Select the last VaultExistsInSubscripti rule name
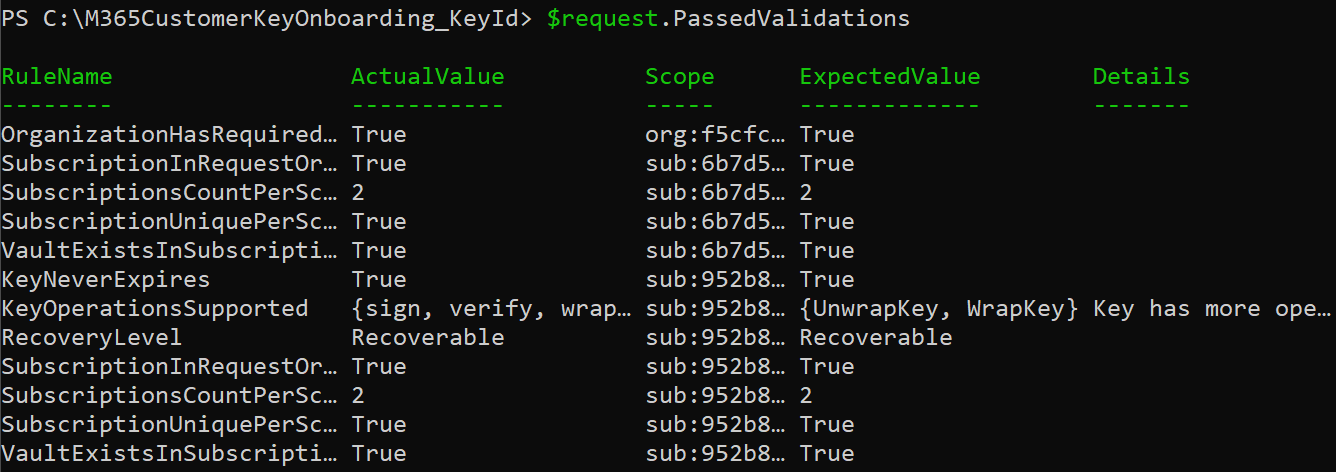The height and width of the screenshot is (472, 1336). tap(169, 454)
